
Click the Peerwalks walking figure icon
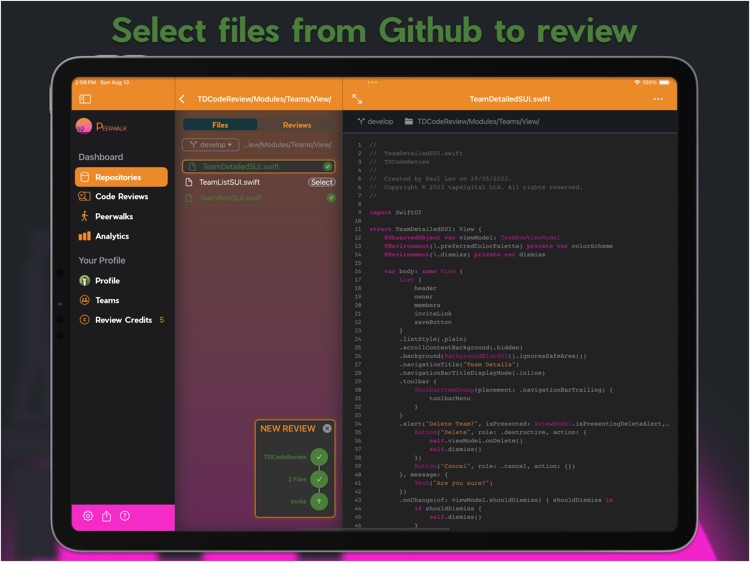85,216
